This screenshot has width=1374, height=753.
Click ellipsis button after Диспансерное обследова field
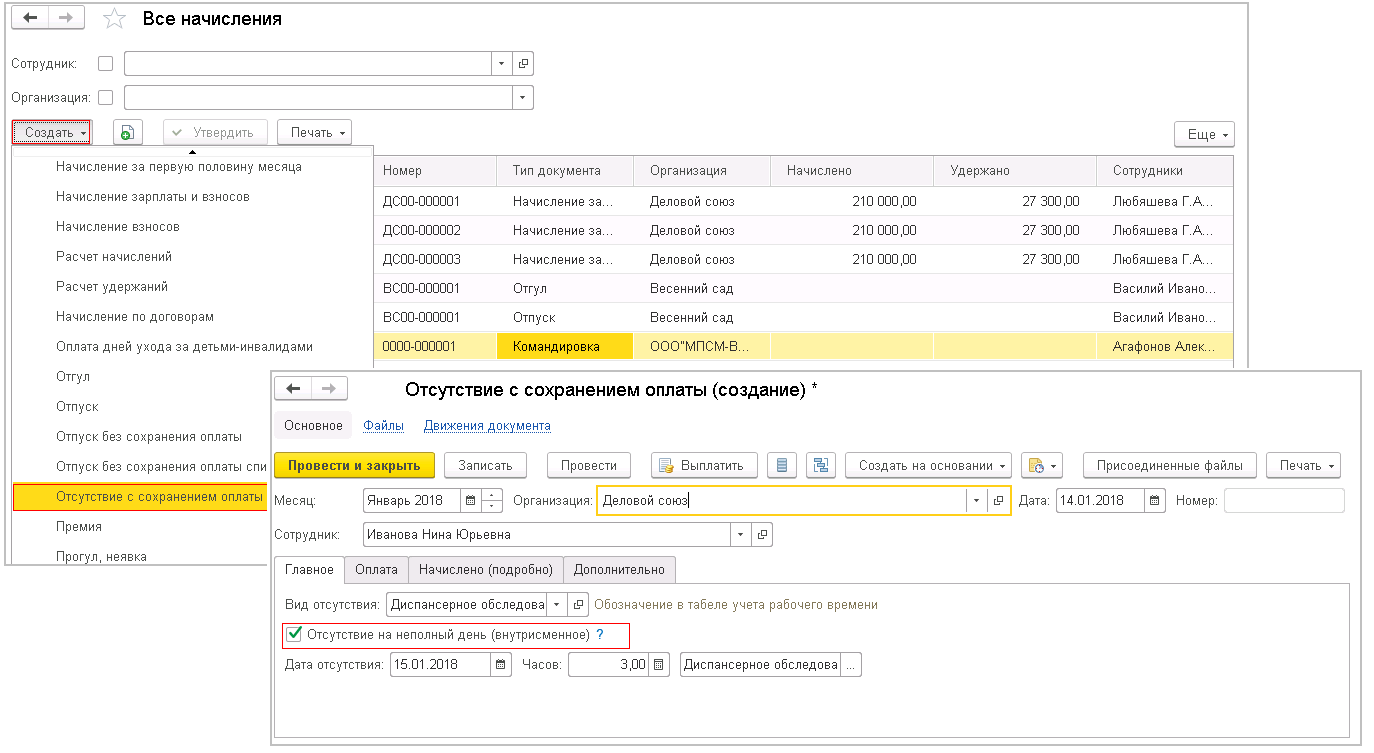click(850, 665)
